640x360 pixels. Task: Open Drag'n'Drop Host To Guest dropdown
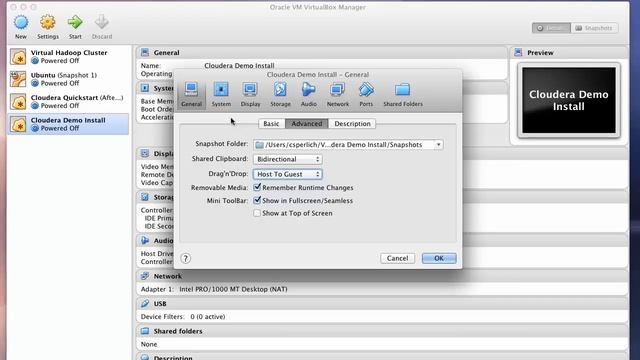(288, 174)
